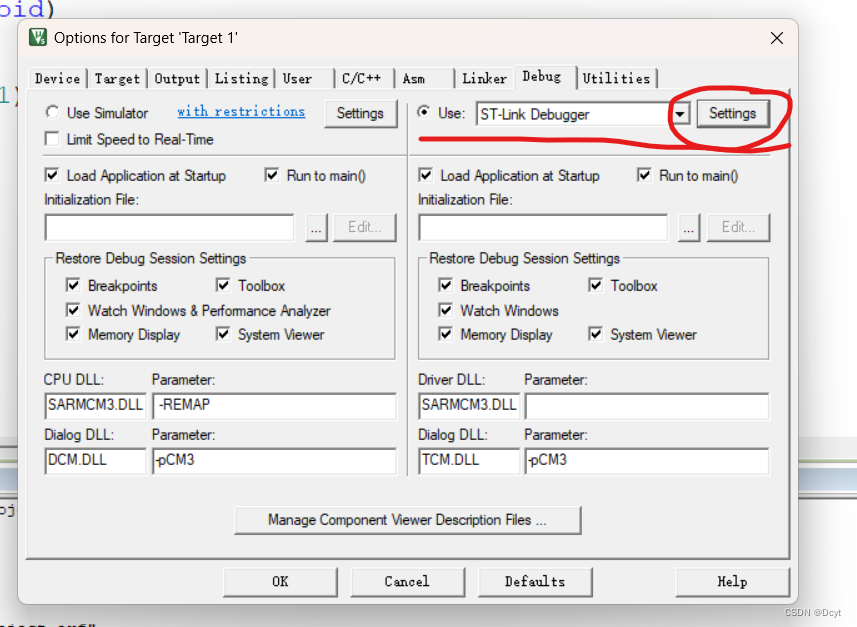857x627 pixels.
Task: Toggle debugger Breakpoints checkbox
Action: [x=445, y=285]
